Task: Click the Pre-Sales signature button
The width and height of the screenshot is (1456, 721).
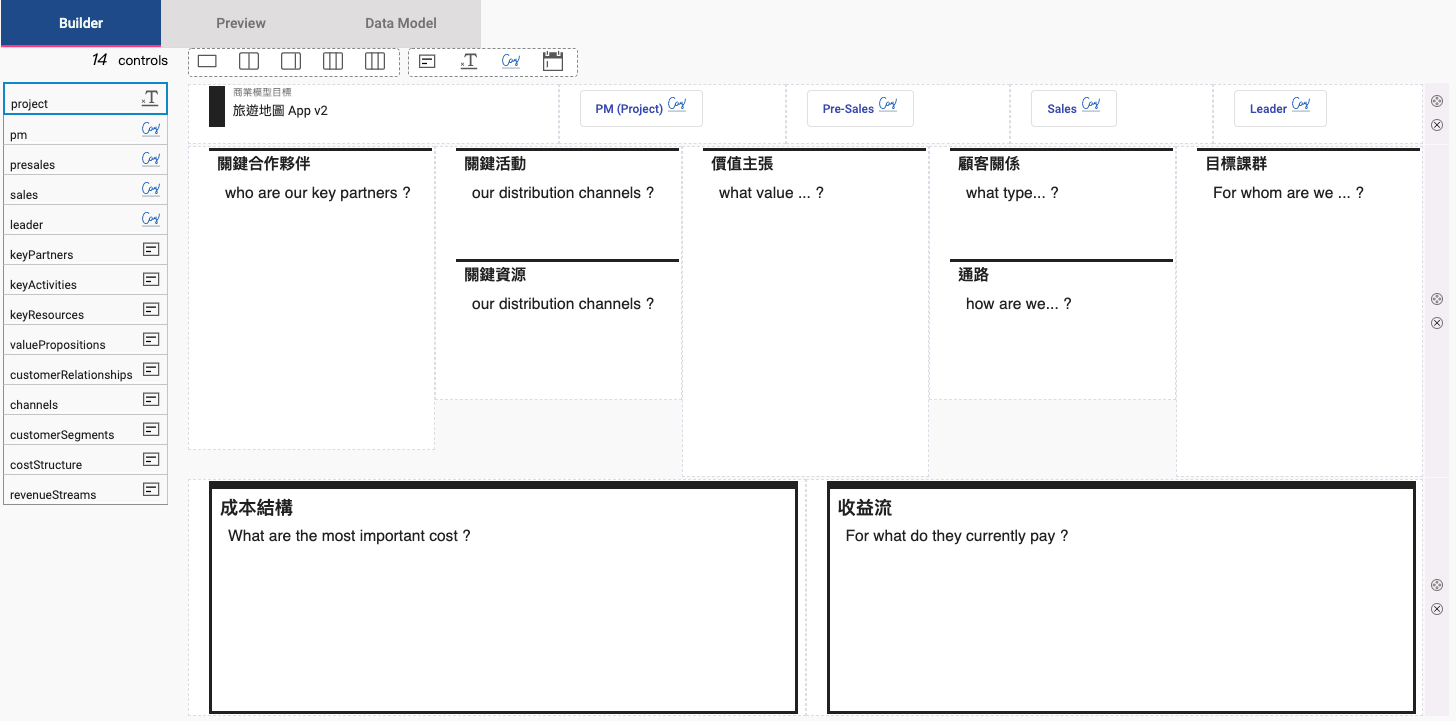Action: click(860, 108)
